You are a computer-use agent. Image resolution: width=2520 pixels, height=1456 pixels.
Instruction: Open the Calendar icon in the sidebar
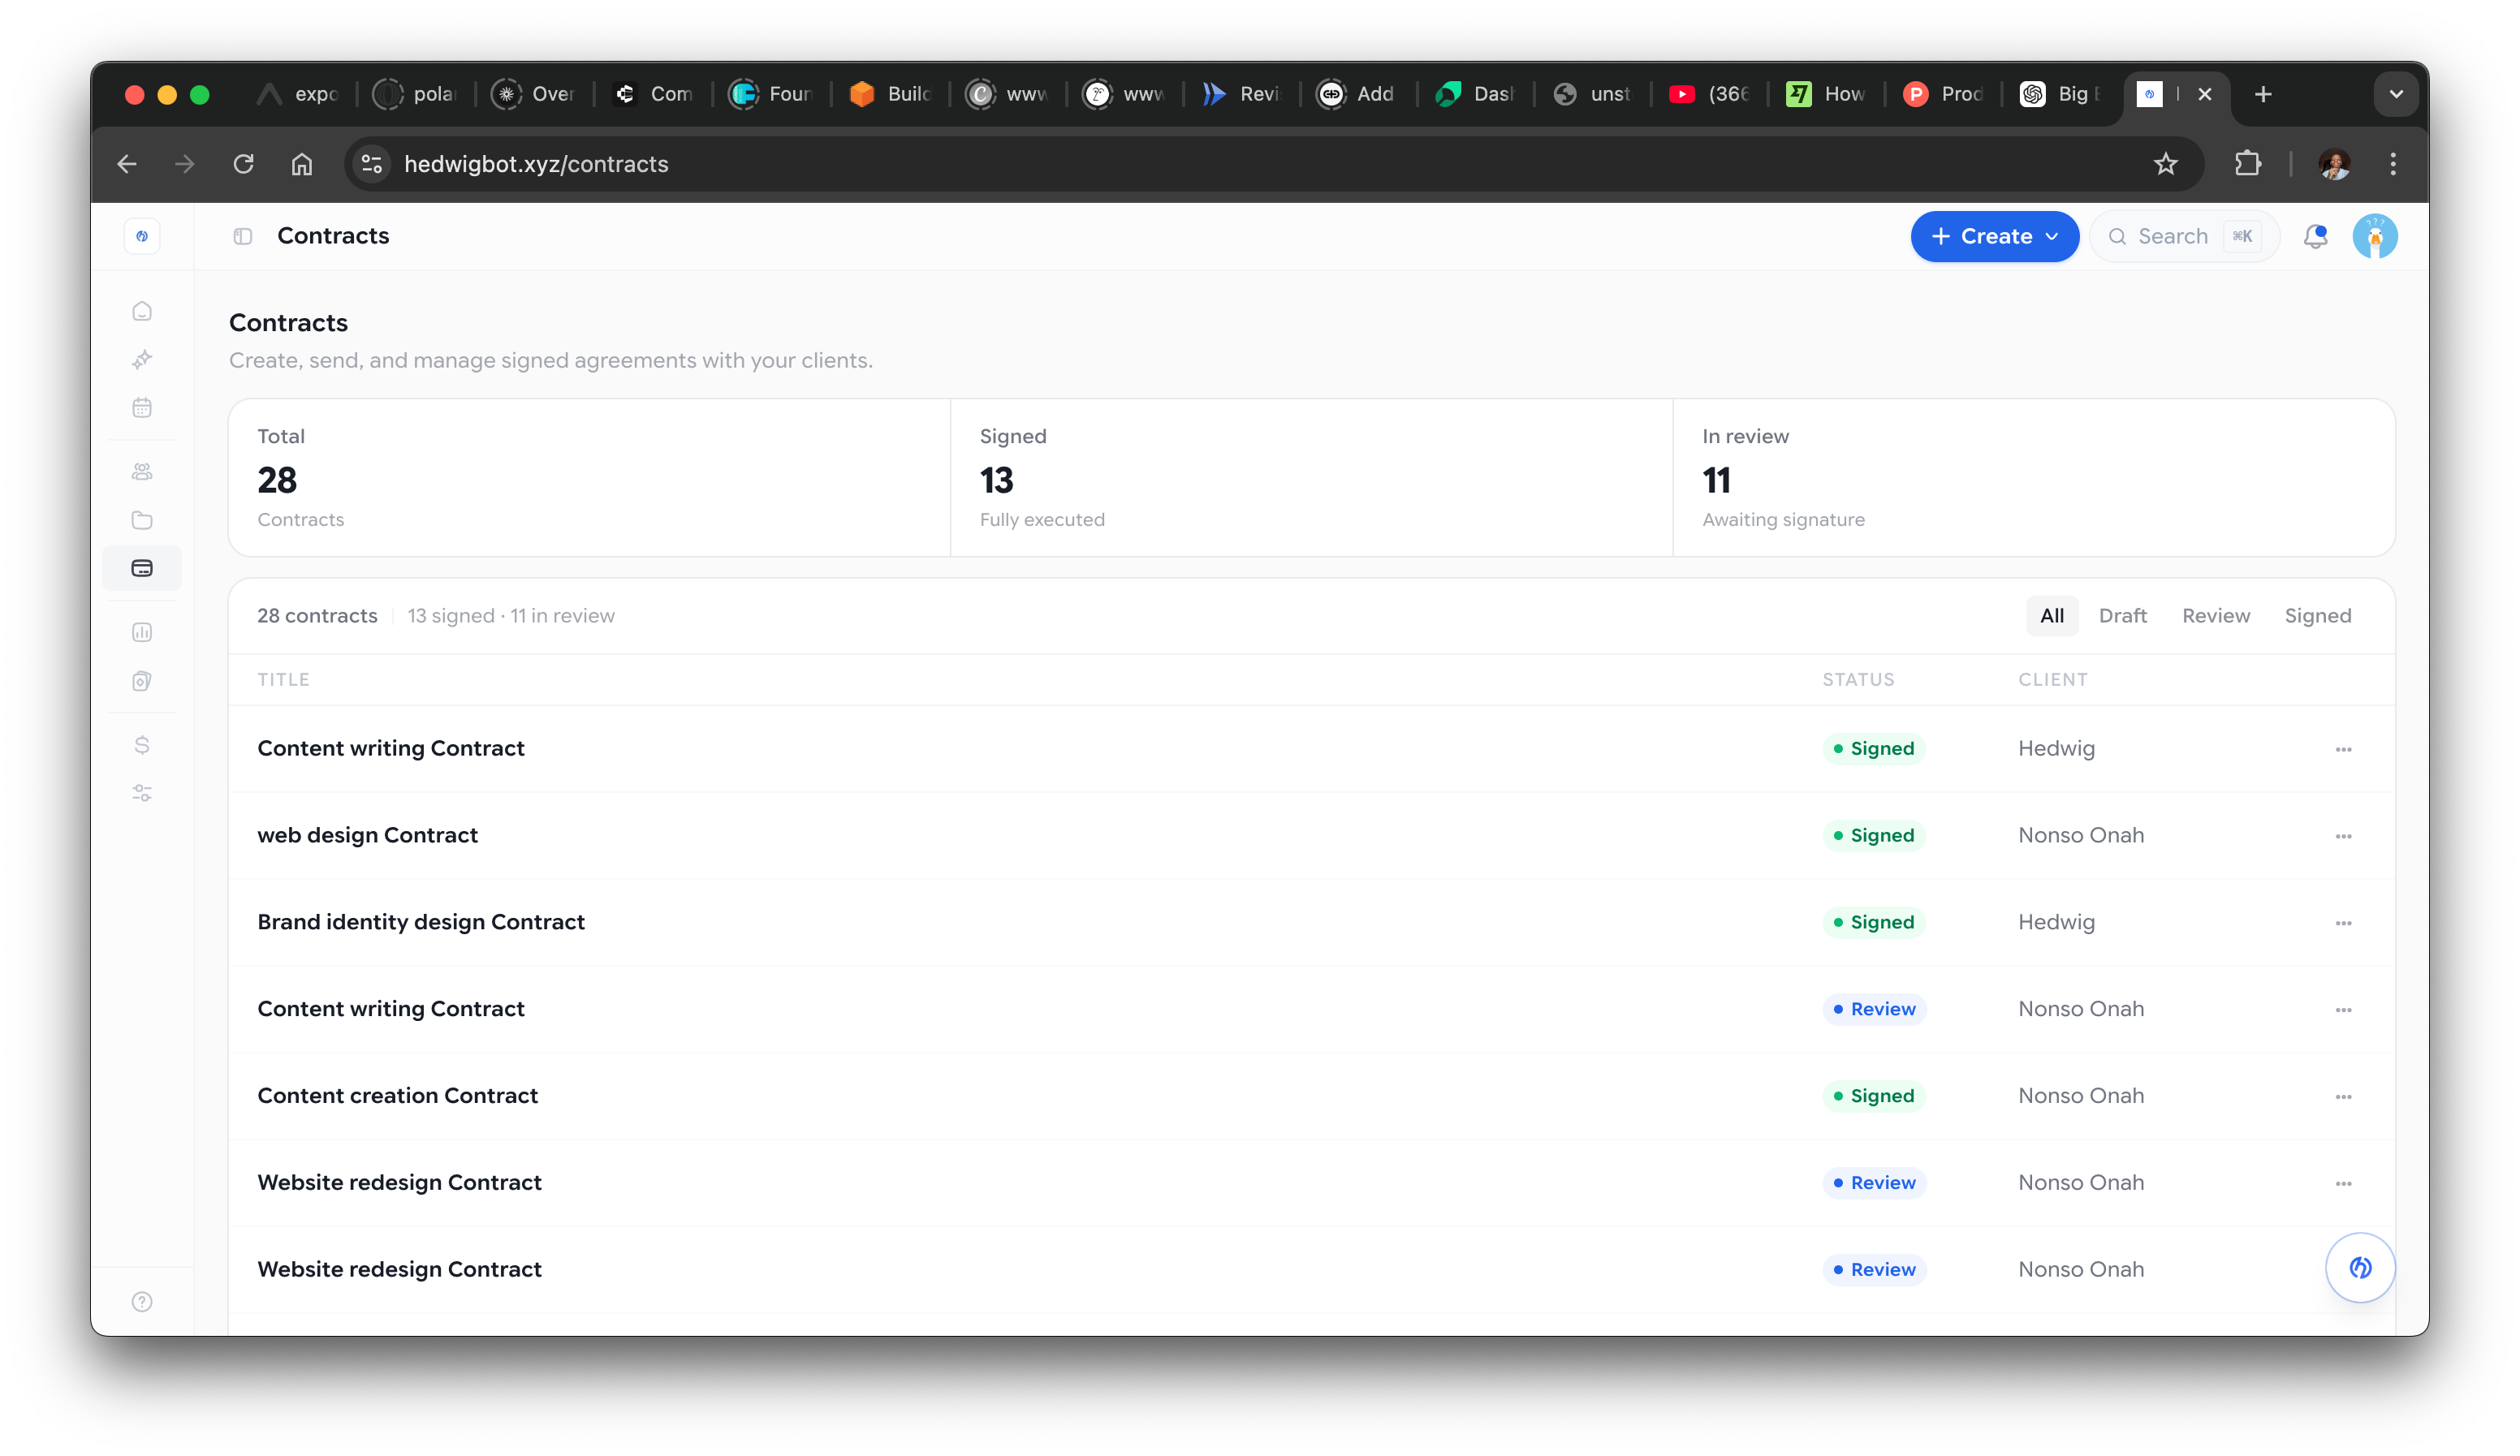[x=142, y=407]
